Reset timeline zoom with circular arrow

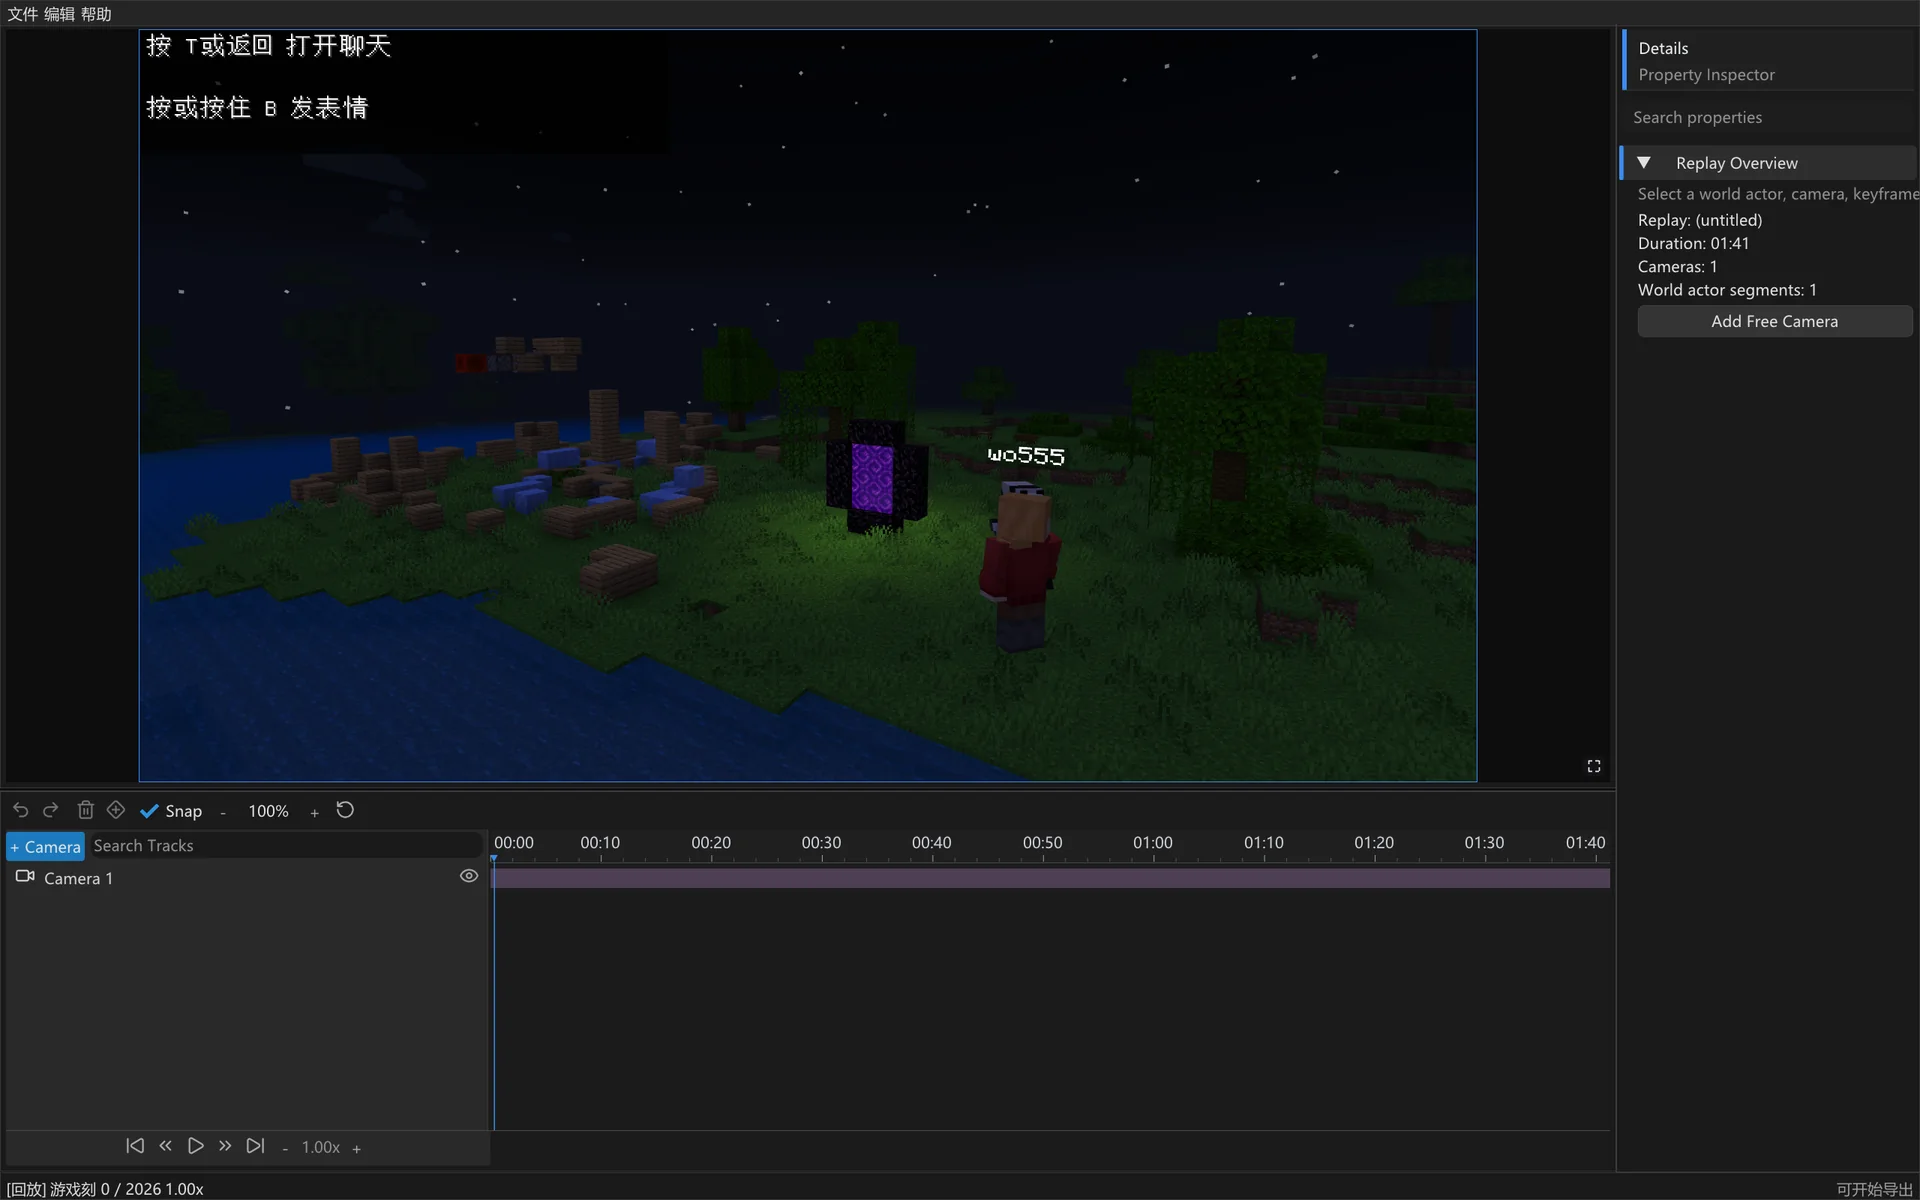345,810
